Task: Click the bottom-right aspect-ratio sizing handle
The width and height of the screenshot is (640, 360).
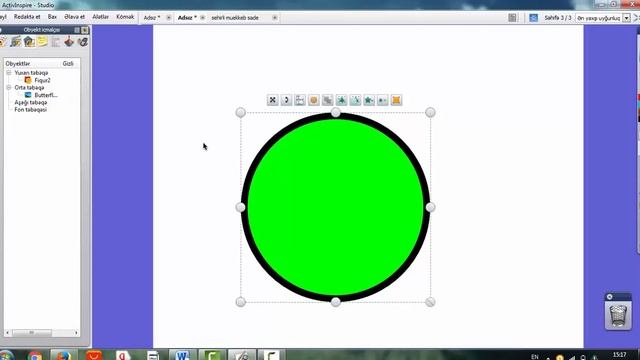Action: tap(430, 302)
